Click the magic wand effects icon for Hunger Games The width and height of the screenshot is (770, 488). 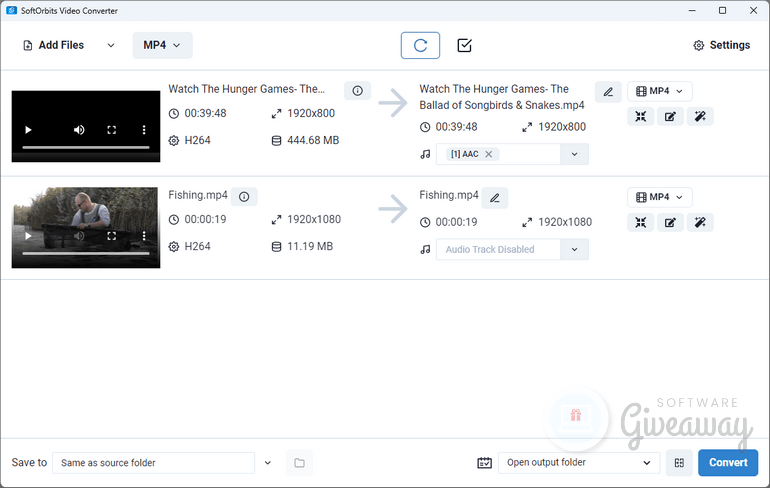[700, 116]
